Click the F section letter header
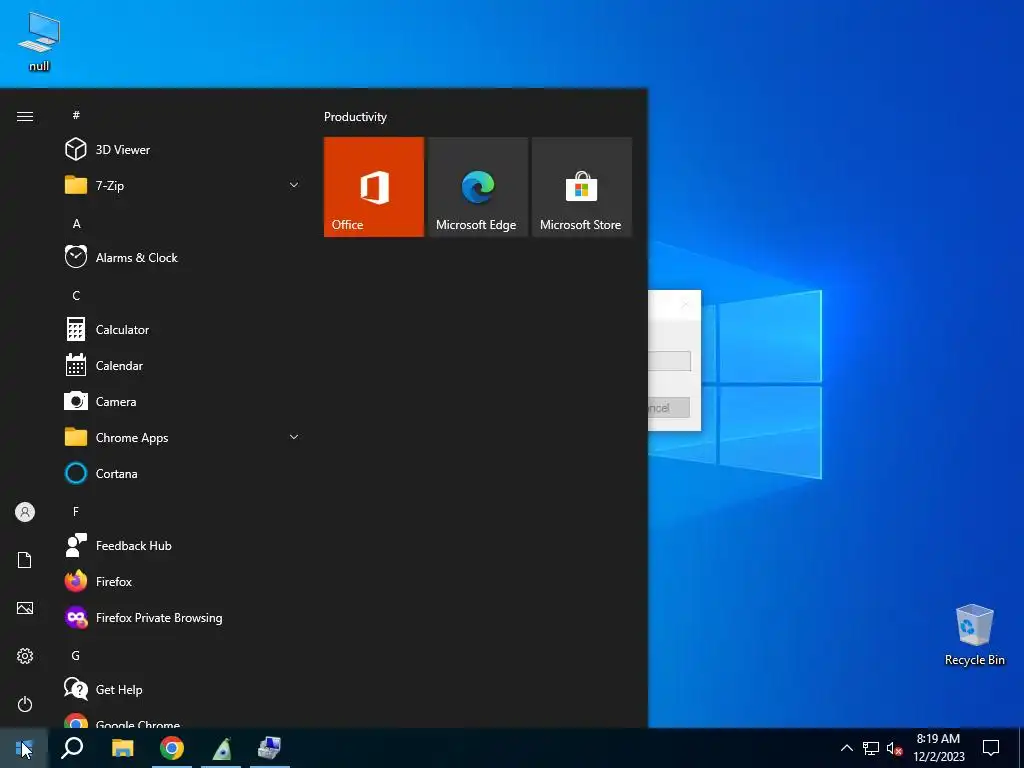Viewport: 1024px width, 768px height. 76,511
